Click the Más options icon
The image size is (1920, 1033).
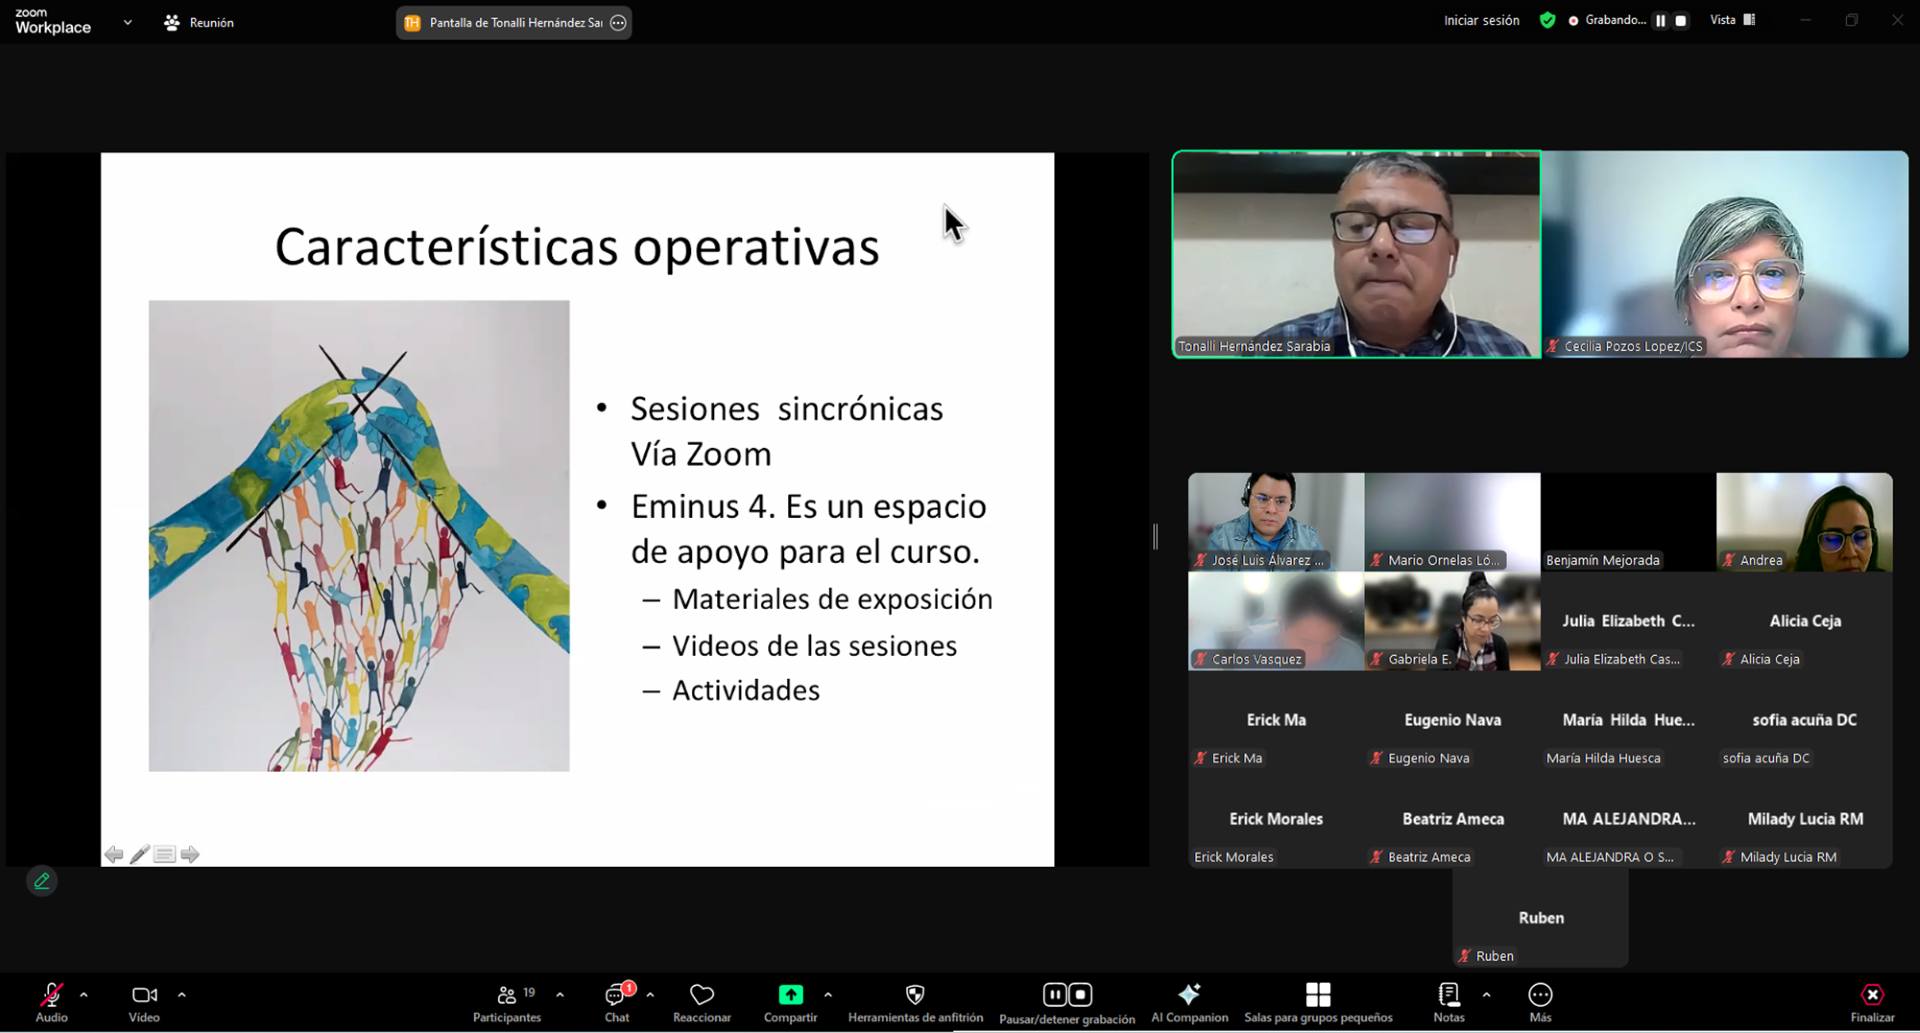[1540, 995]
